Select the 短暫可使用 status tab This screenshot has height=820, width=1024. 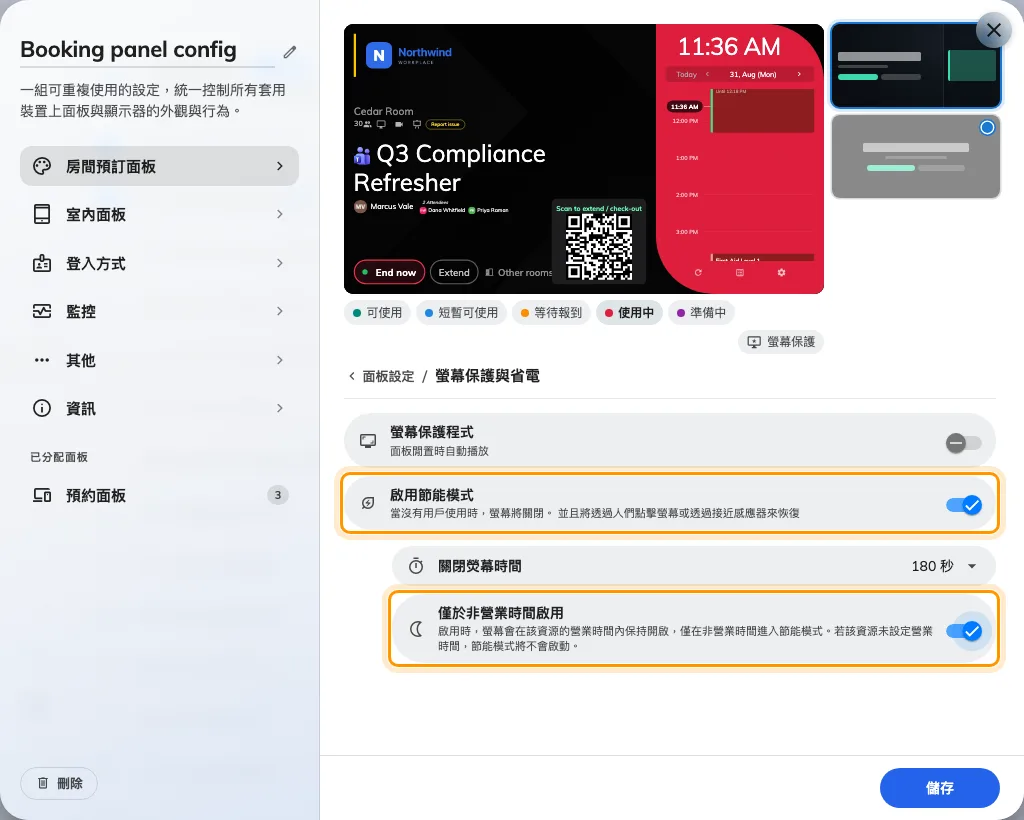[461, 313]
